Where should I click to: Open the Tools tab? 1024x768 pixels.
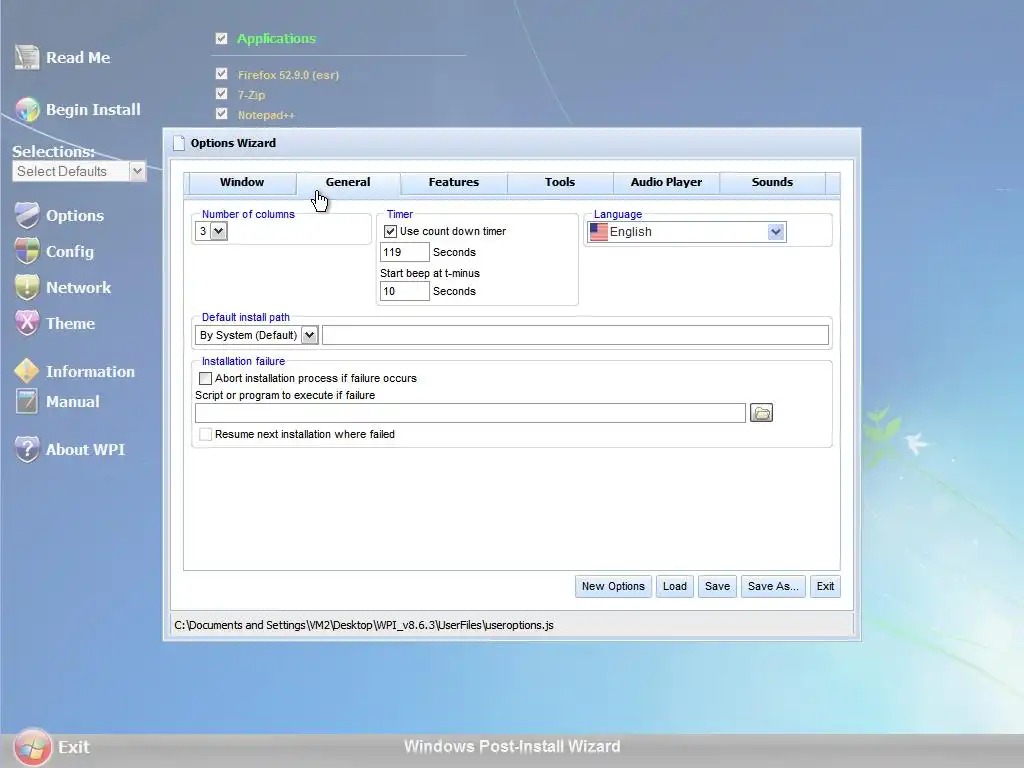(x=560, y=182)
